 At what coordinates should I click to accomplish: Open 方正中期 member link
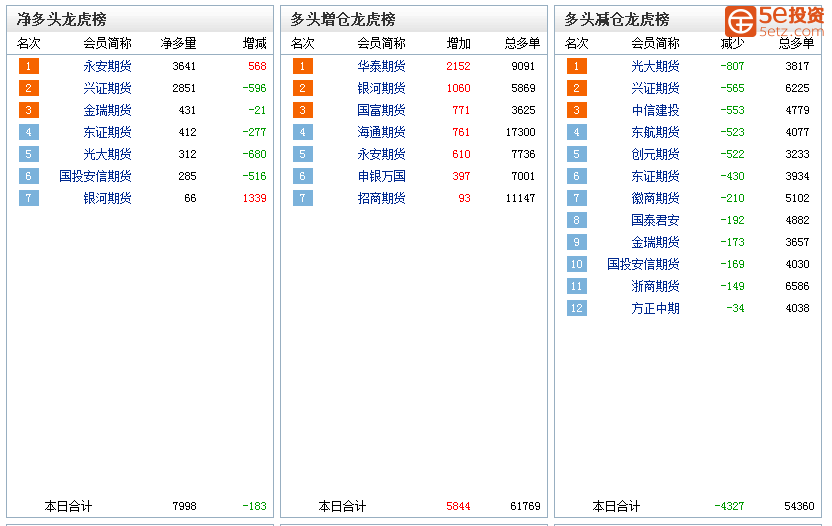[655, 308]
